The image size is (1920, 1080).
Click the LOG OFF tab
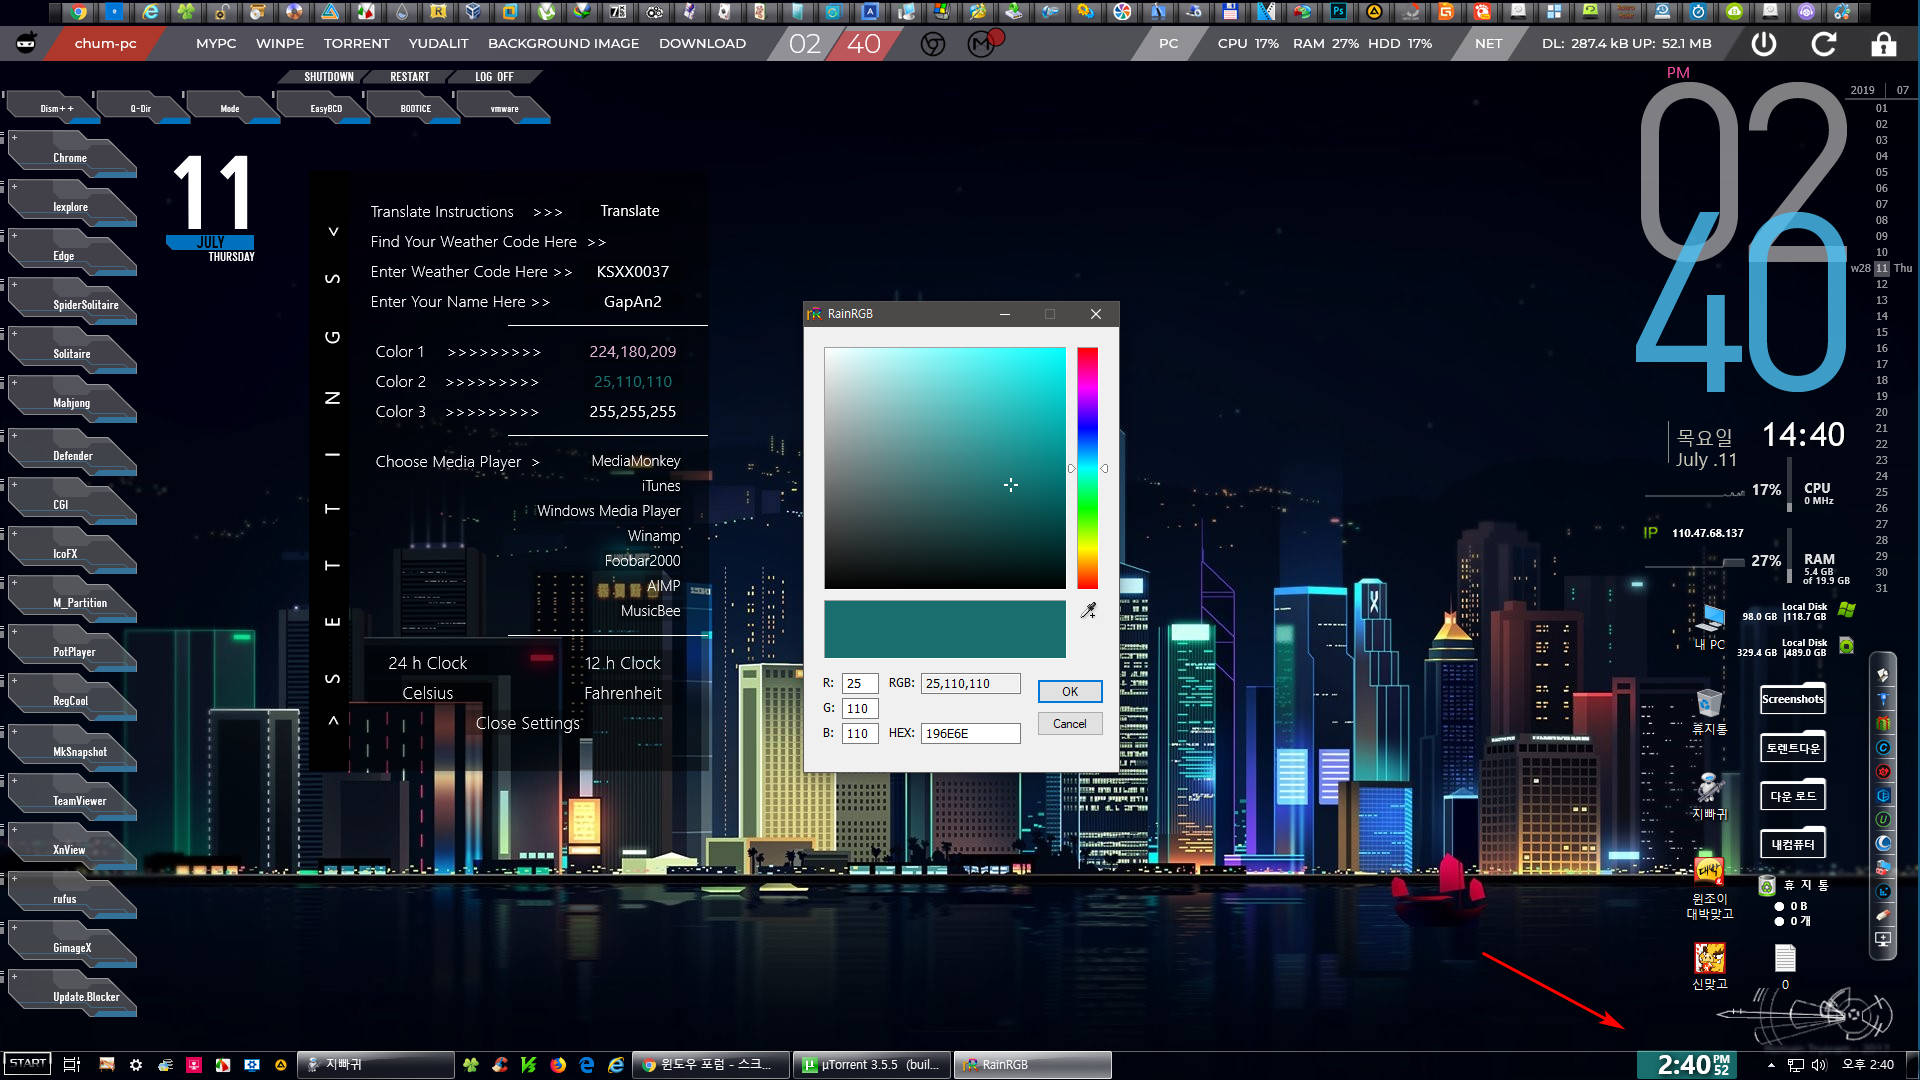coord(494,77)
